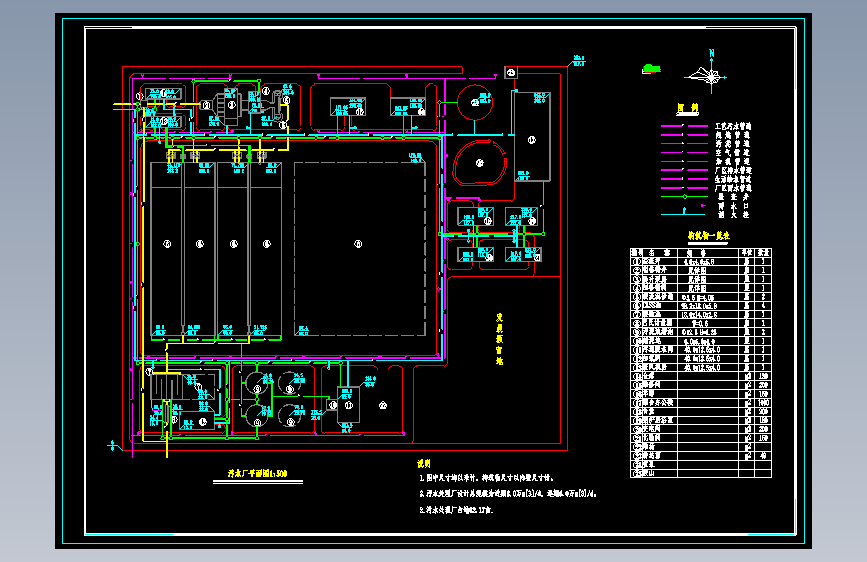Click the yellow structures table title
The height and width of the screenshot is (562, 867).
(708, 236)
